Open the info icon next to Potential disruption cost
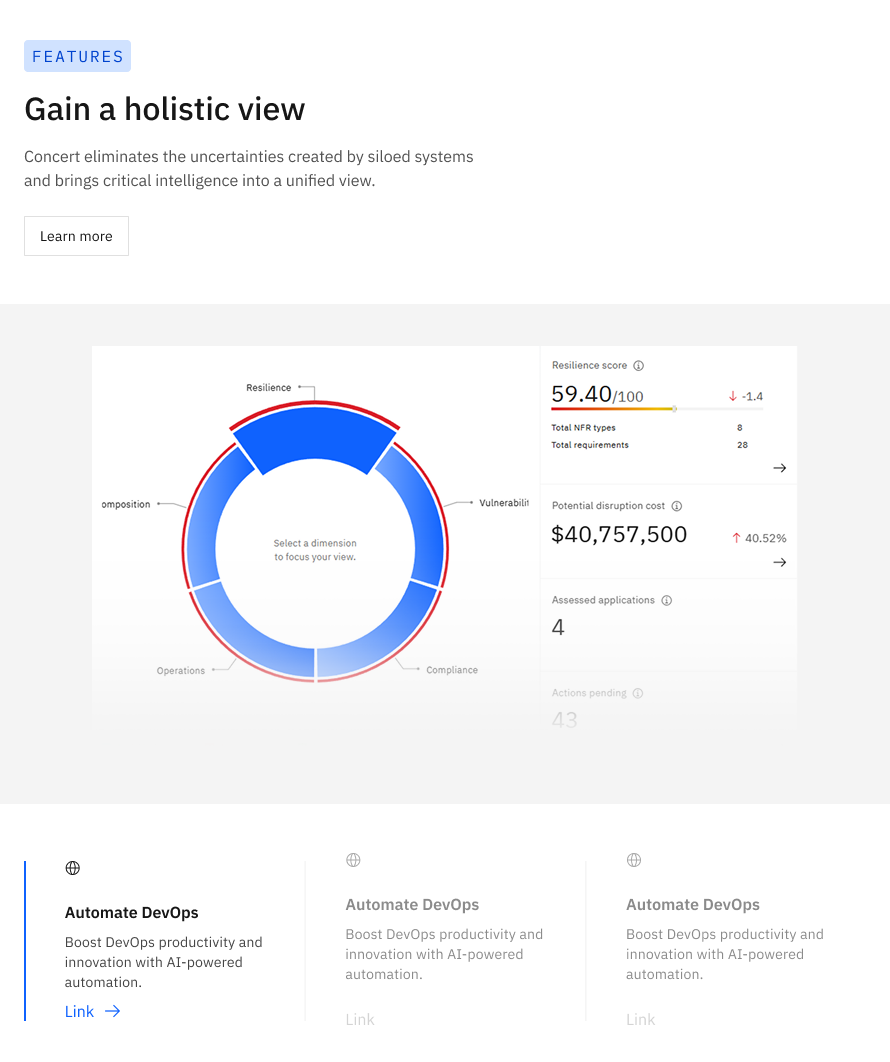The image size is (890, 1062). [677, 506]
